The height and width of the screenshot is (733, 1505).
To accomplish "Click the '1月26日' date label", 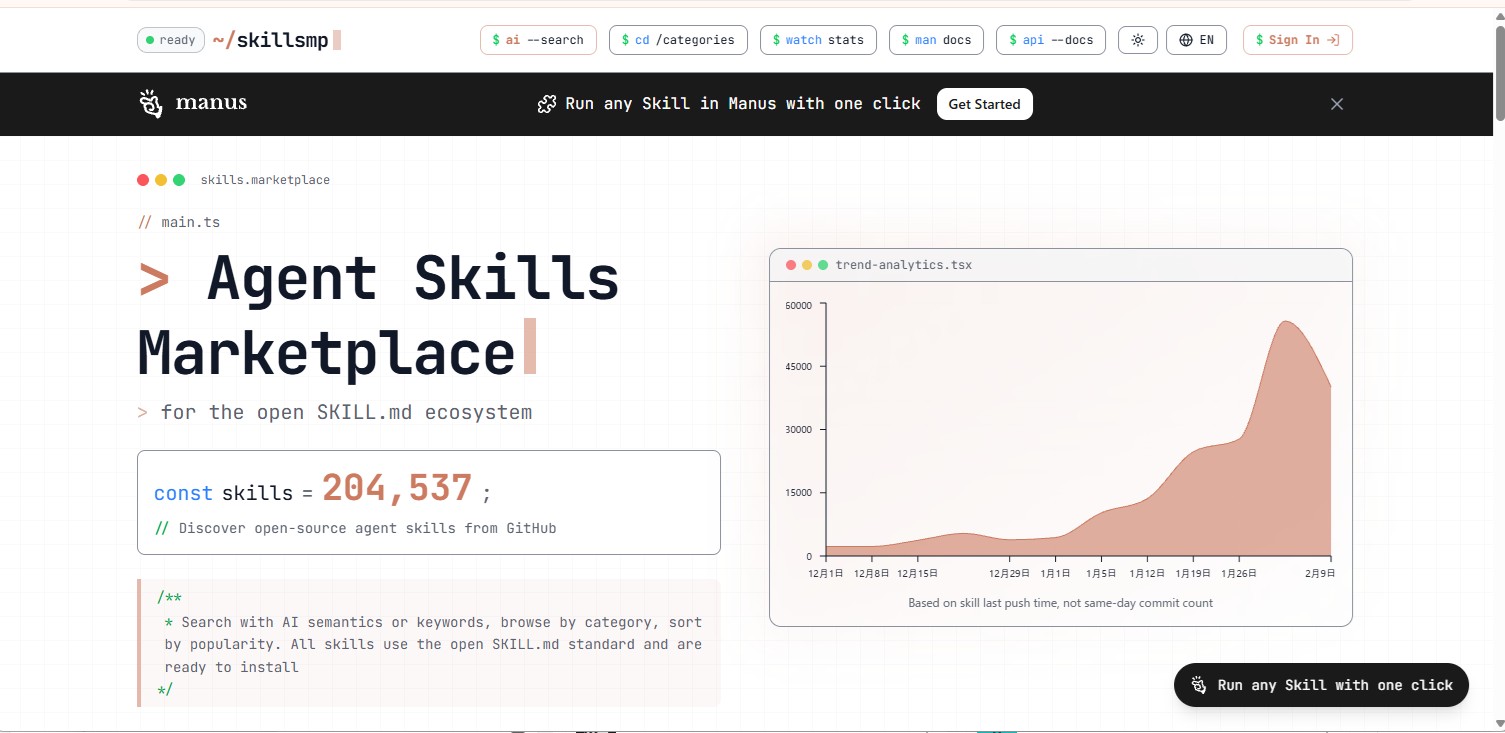I will (1239, 574).
